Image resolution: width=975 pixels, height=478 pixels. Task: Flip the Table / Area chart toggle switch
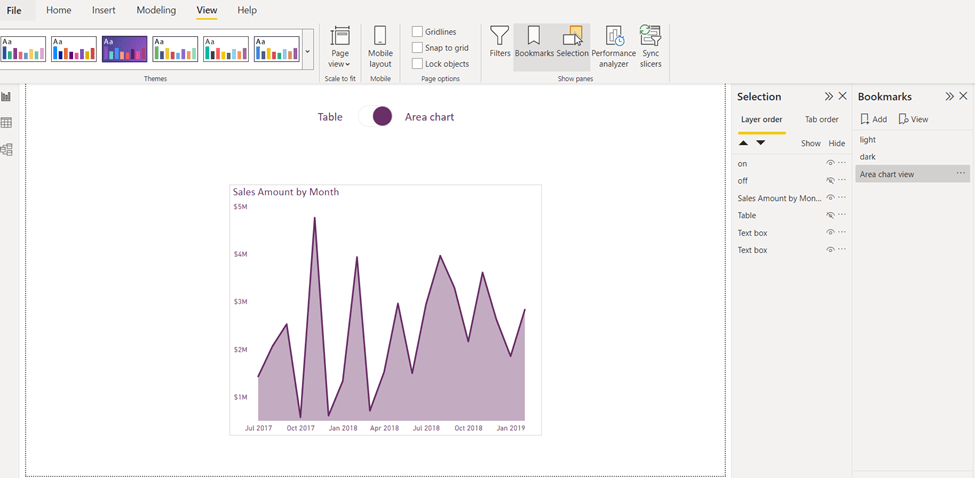click(375, 117)
